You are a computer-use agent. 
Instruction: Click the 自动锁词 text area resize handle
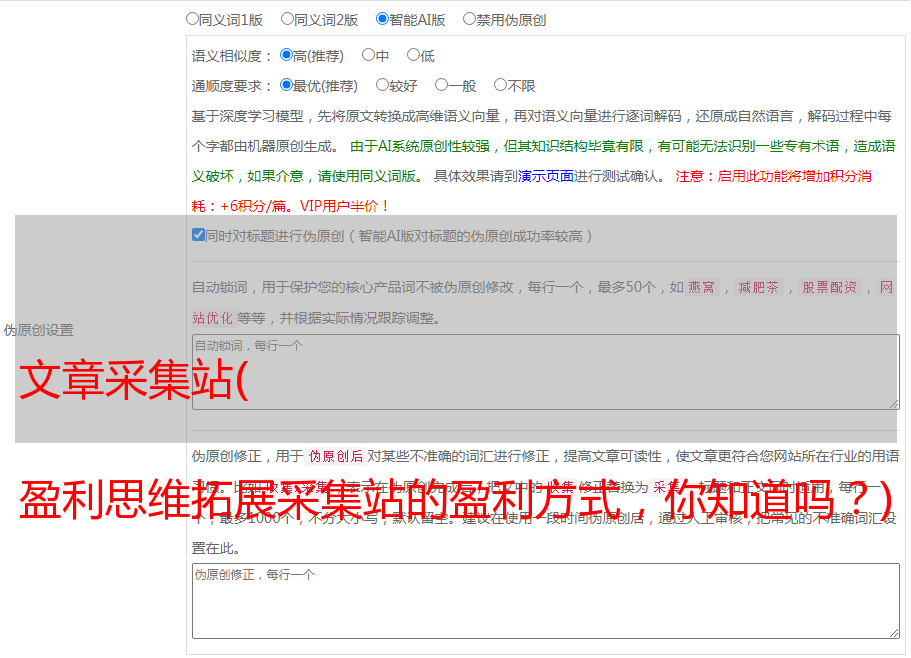[x=894, y=403]
